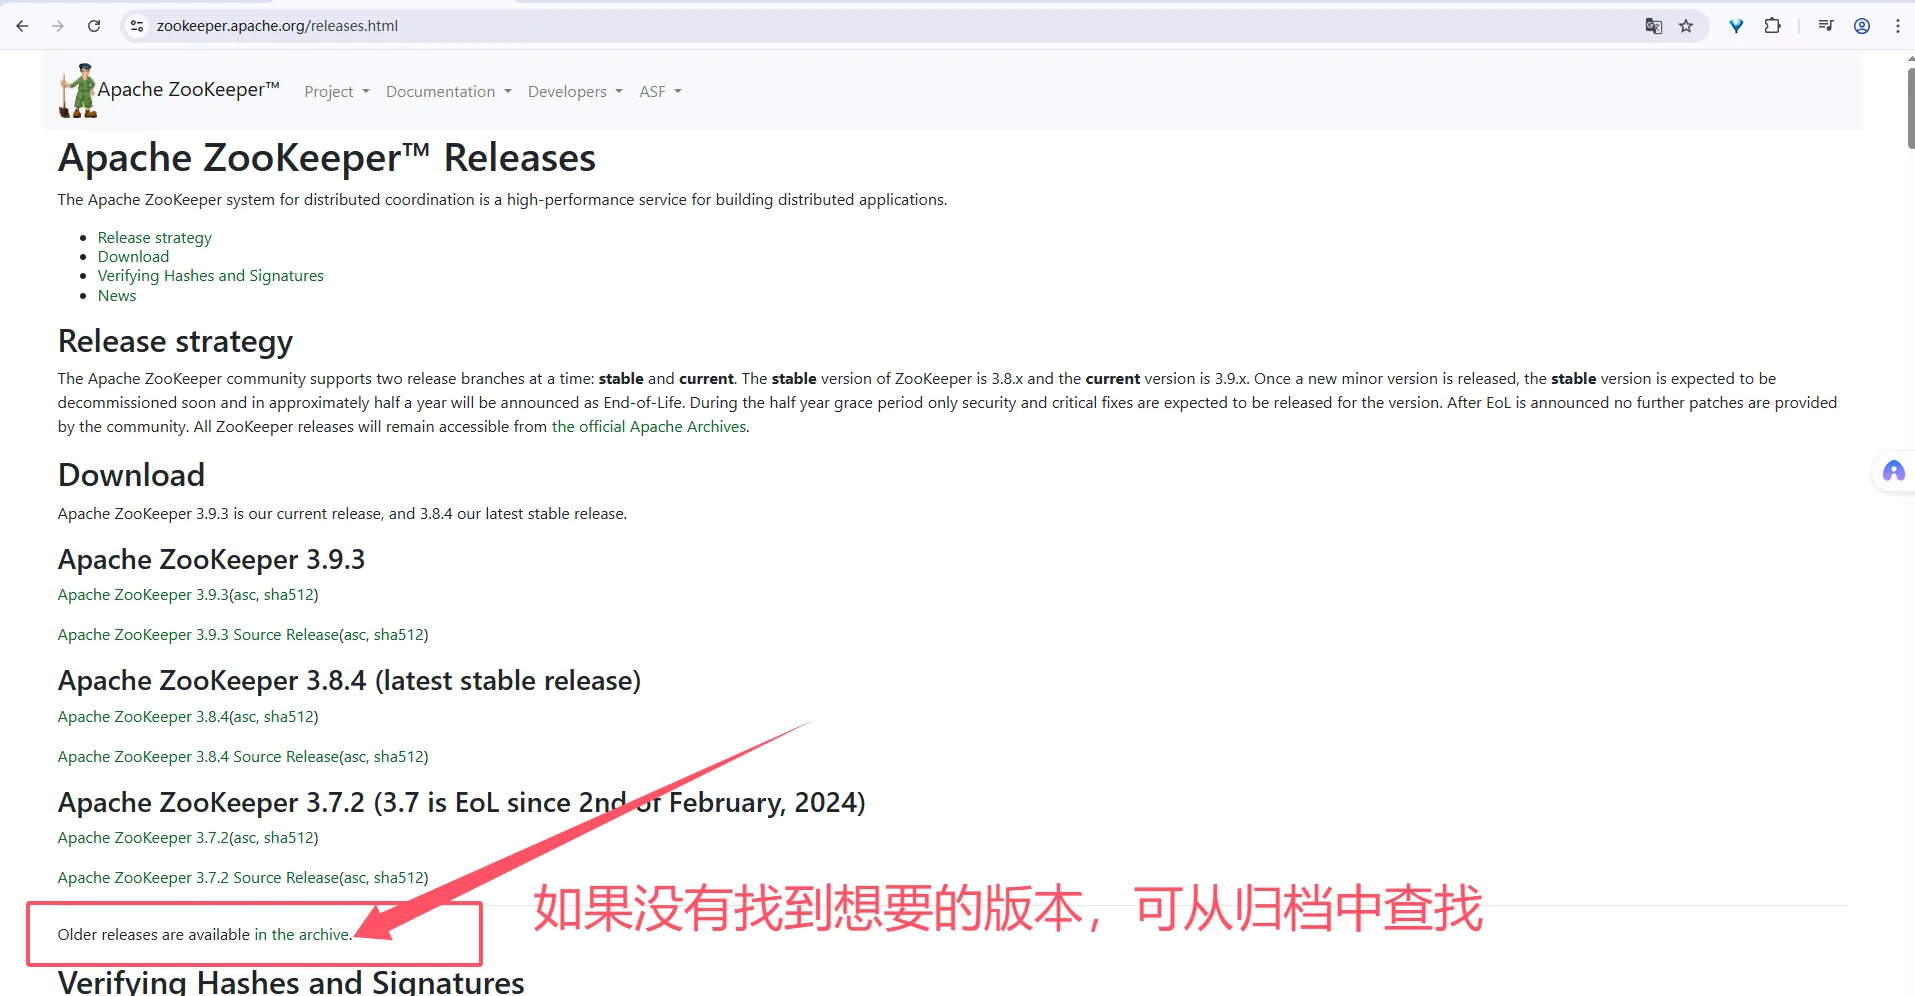Screen dimensions: 1915x996
Task: Click the translate page icon
Action: (x=1654, y=26)
